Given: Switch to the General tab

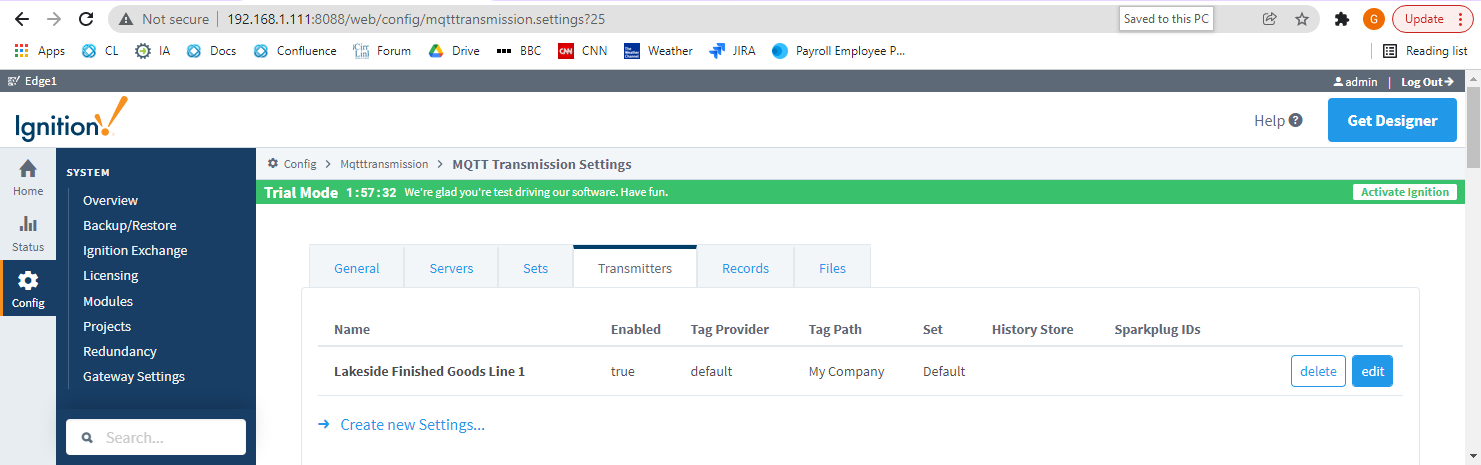Looking at the screenshot, I should [357, 268].
